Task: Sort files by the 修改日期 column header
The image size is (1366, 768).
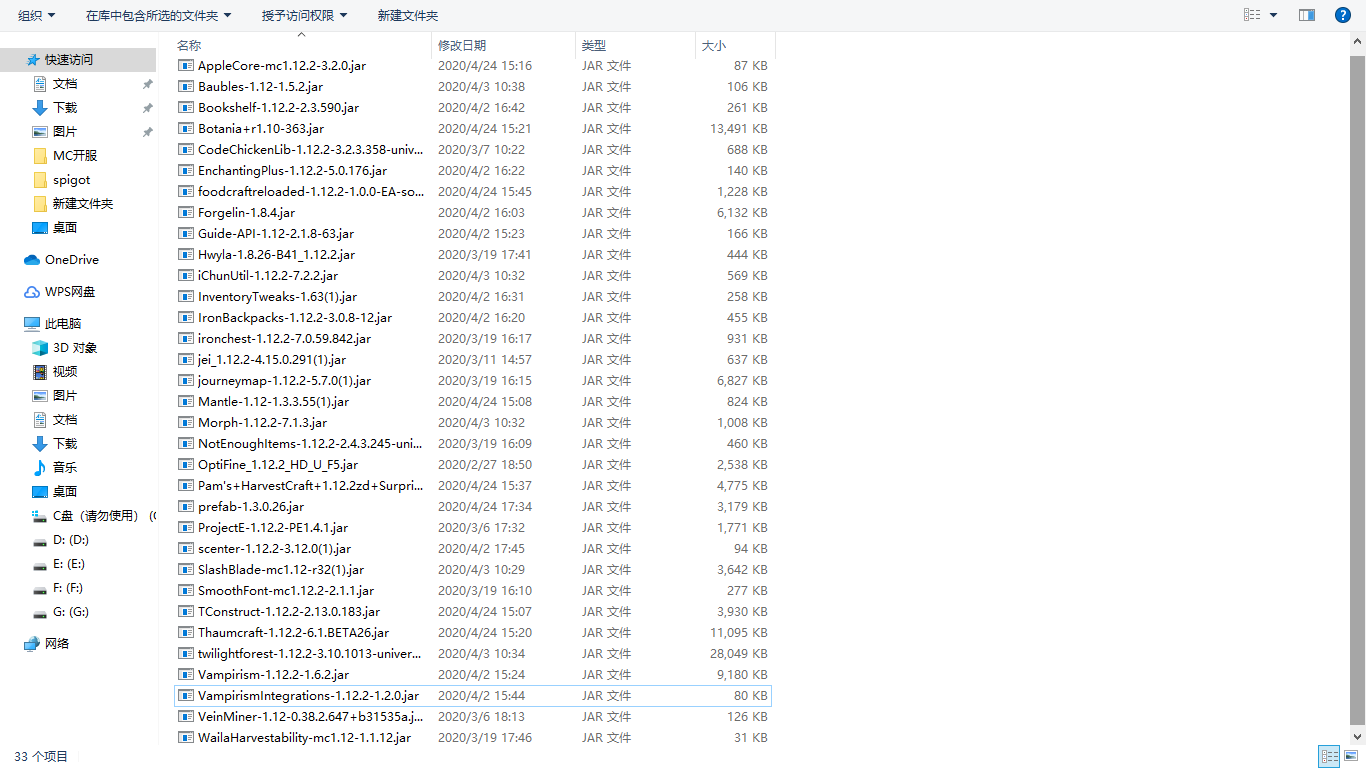Action: click(462, 46)
